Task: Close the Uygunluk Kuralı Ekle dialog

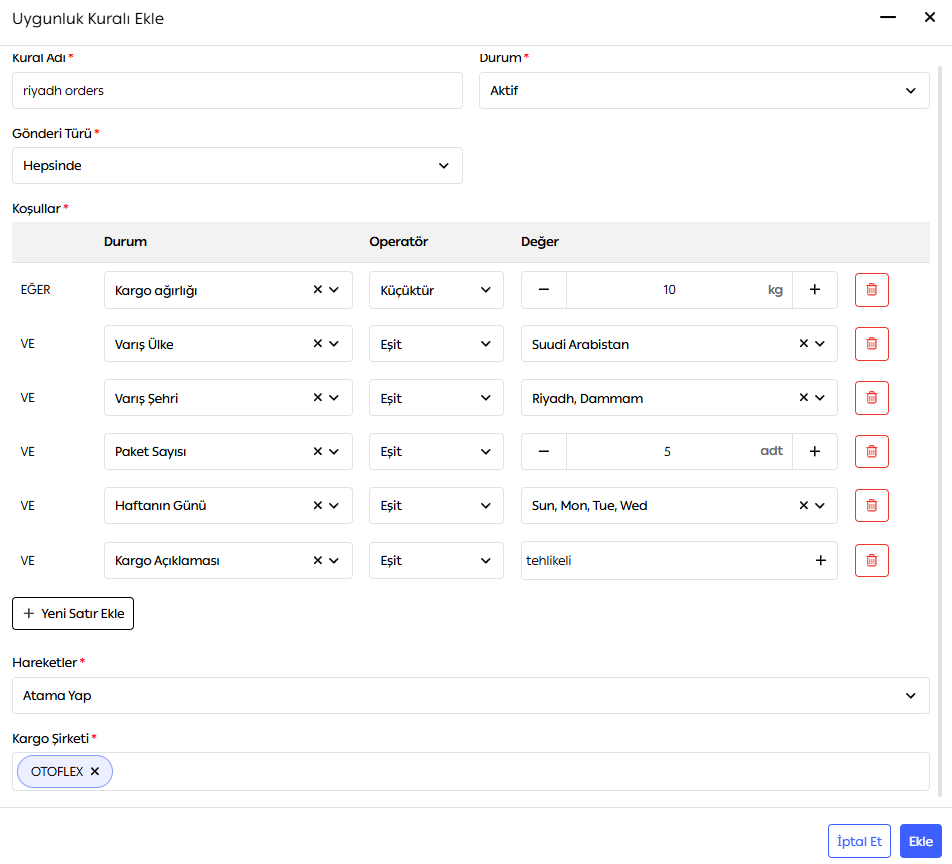Action: point(930,18)
